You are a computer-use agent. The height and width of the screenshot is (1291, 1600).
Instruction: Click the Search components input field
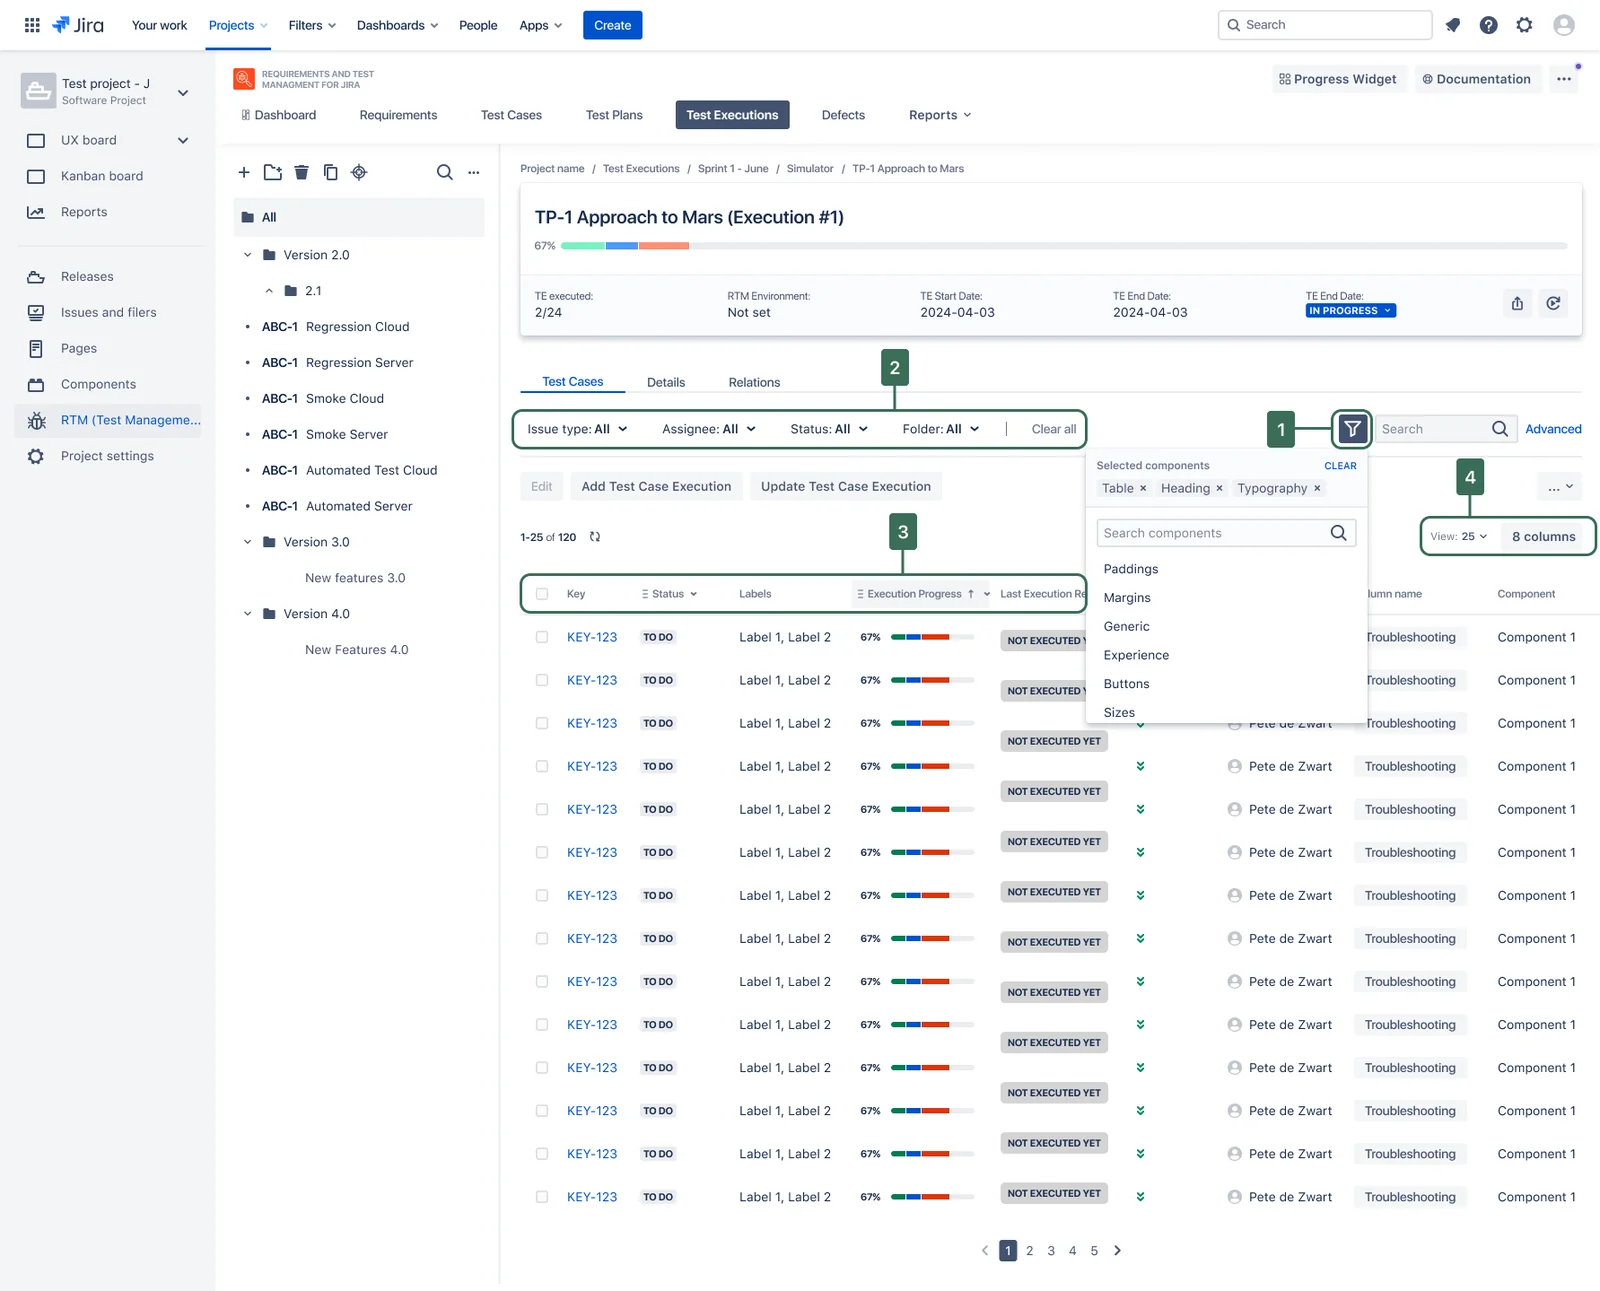pos(1226,533)
